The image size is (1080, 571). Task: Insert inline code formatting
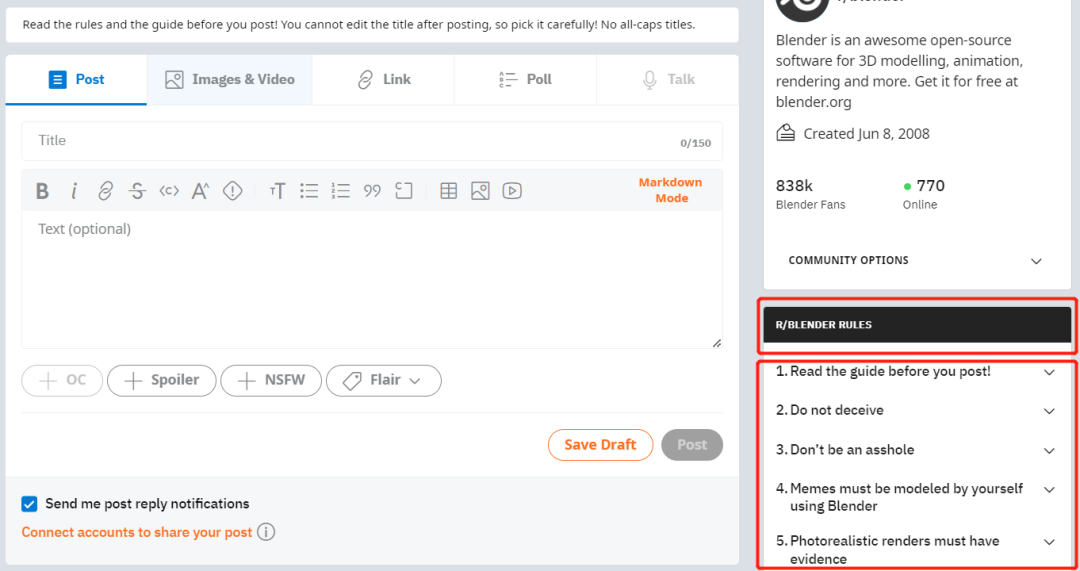click(169, 191)
